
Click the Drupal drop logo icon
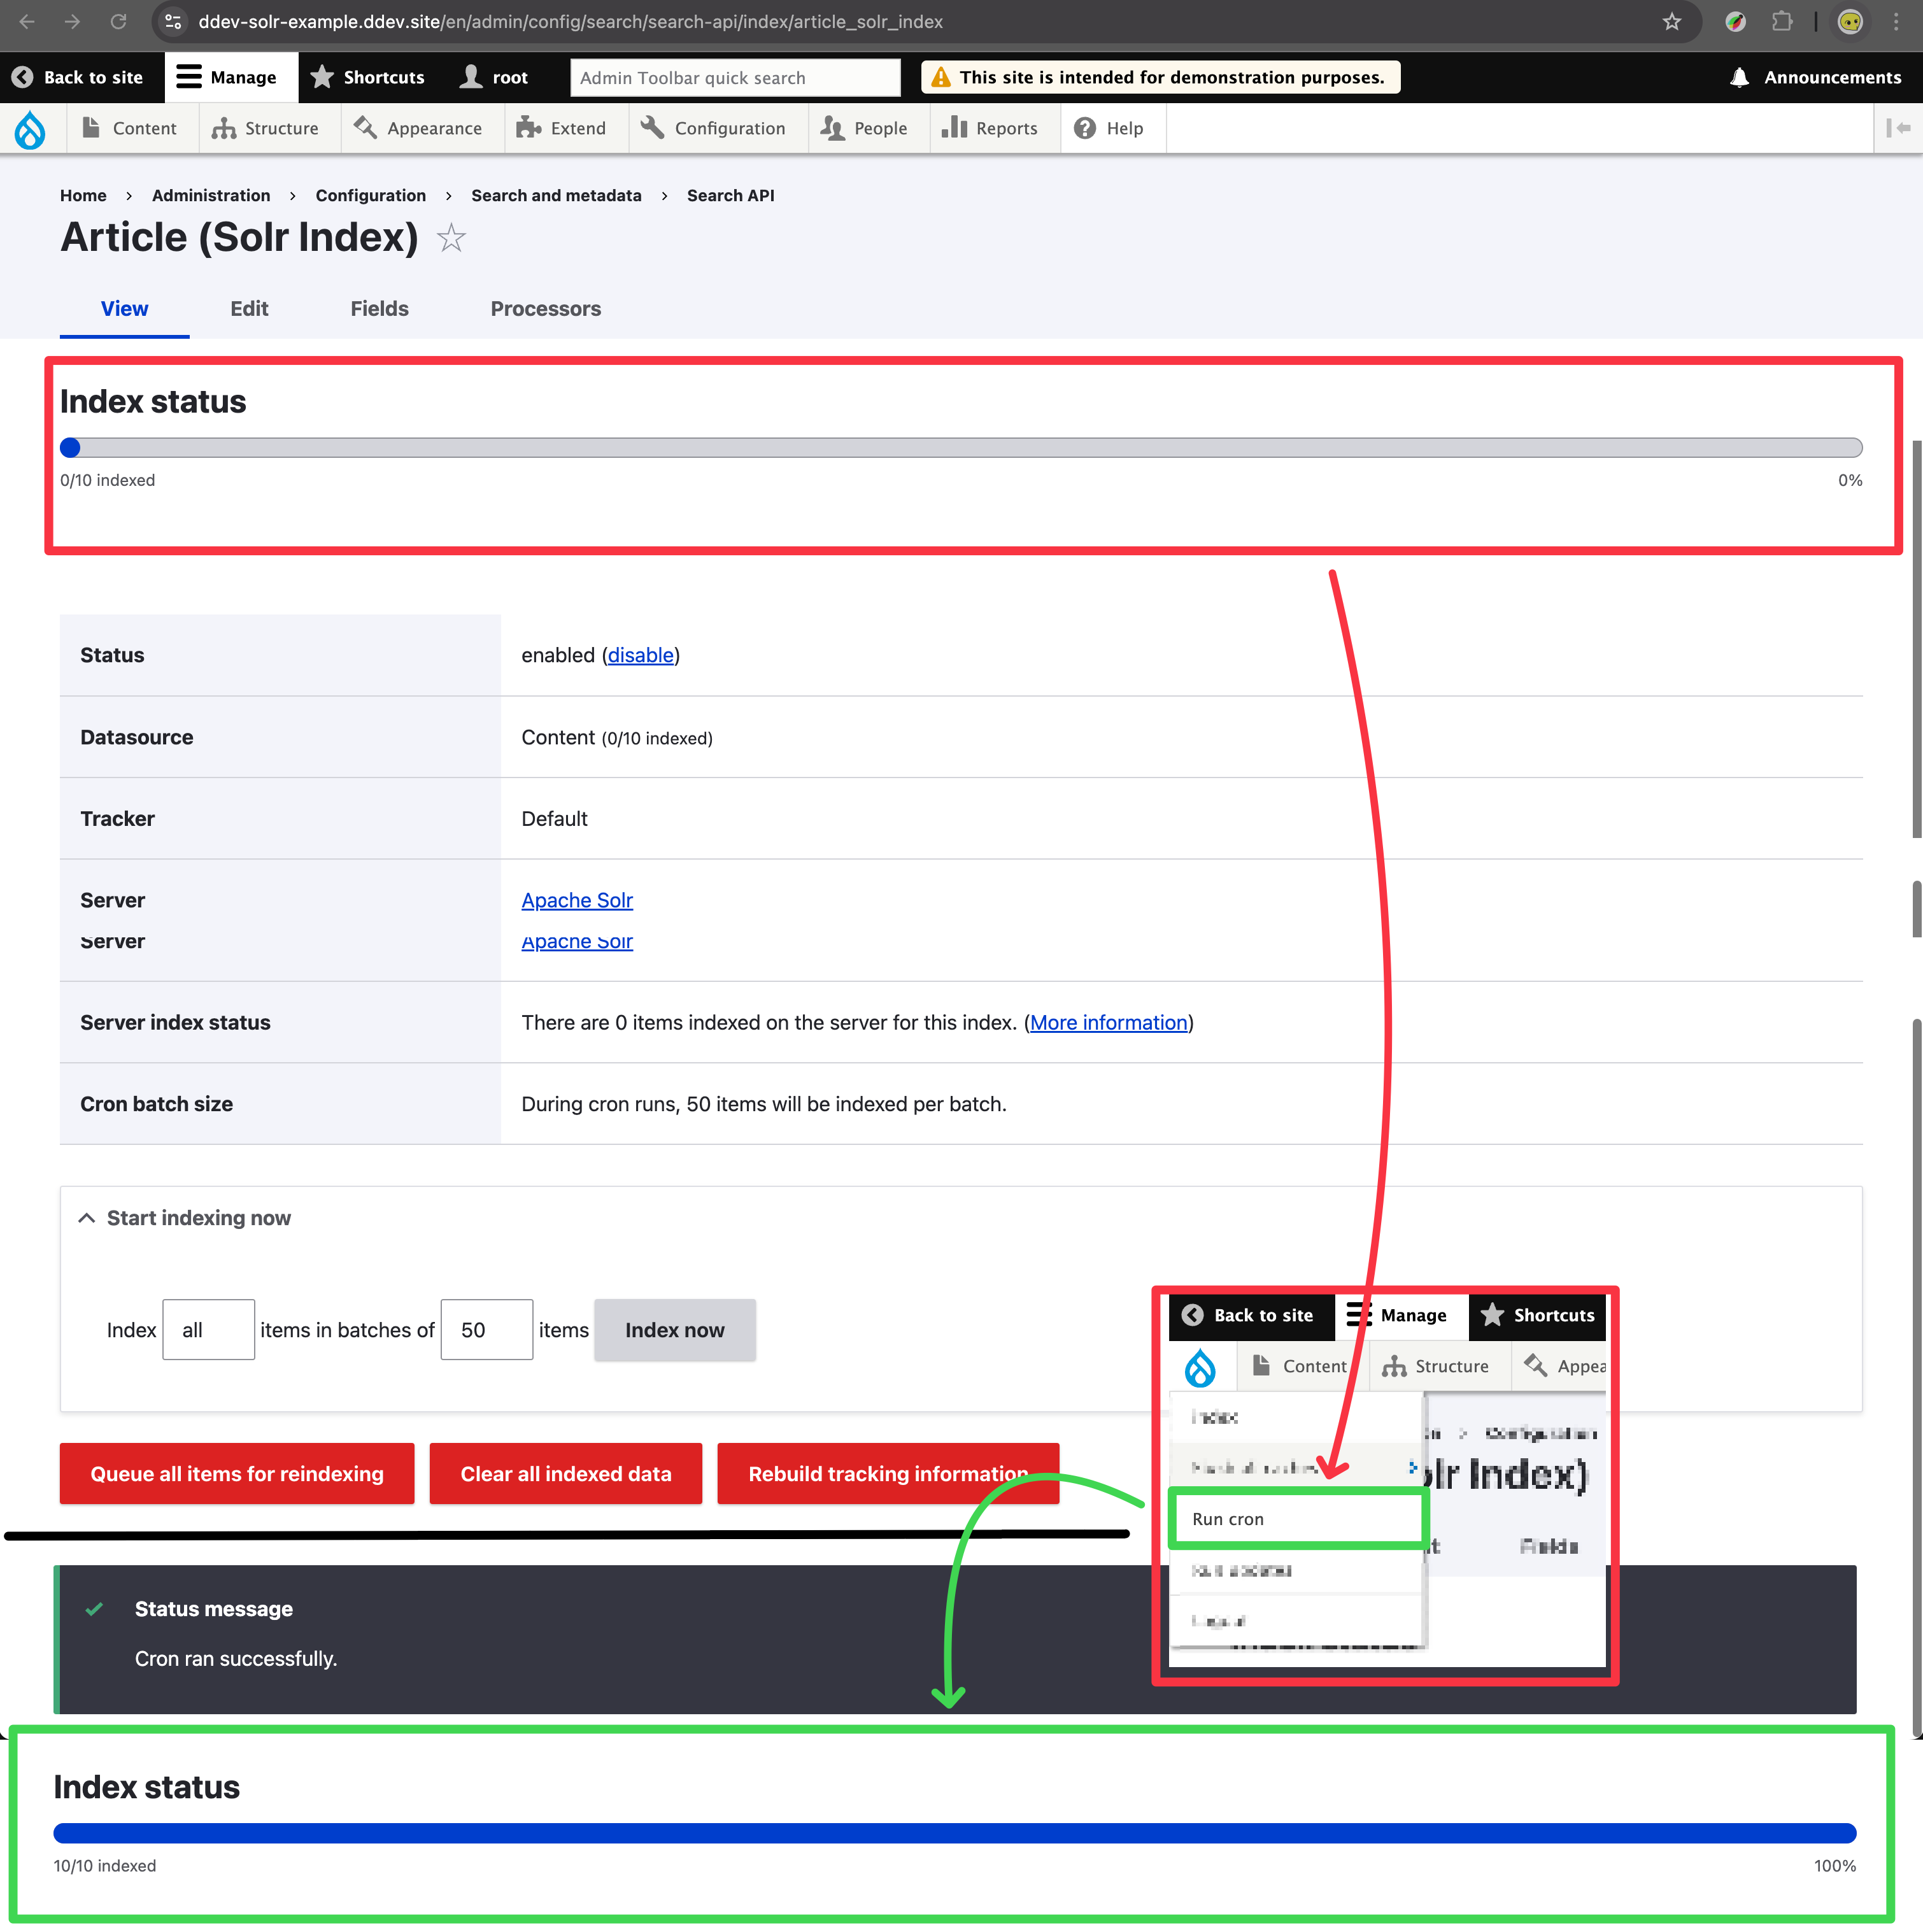pos(30,129)
